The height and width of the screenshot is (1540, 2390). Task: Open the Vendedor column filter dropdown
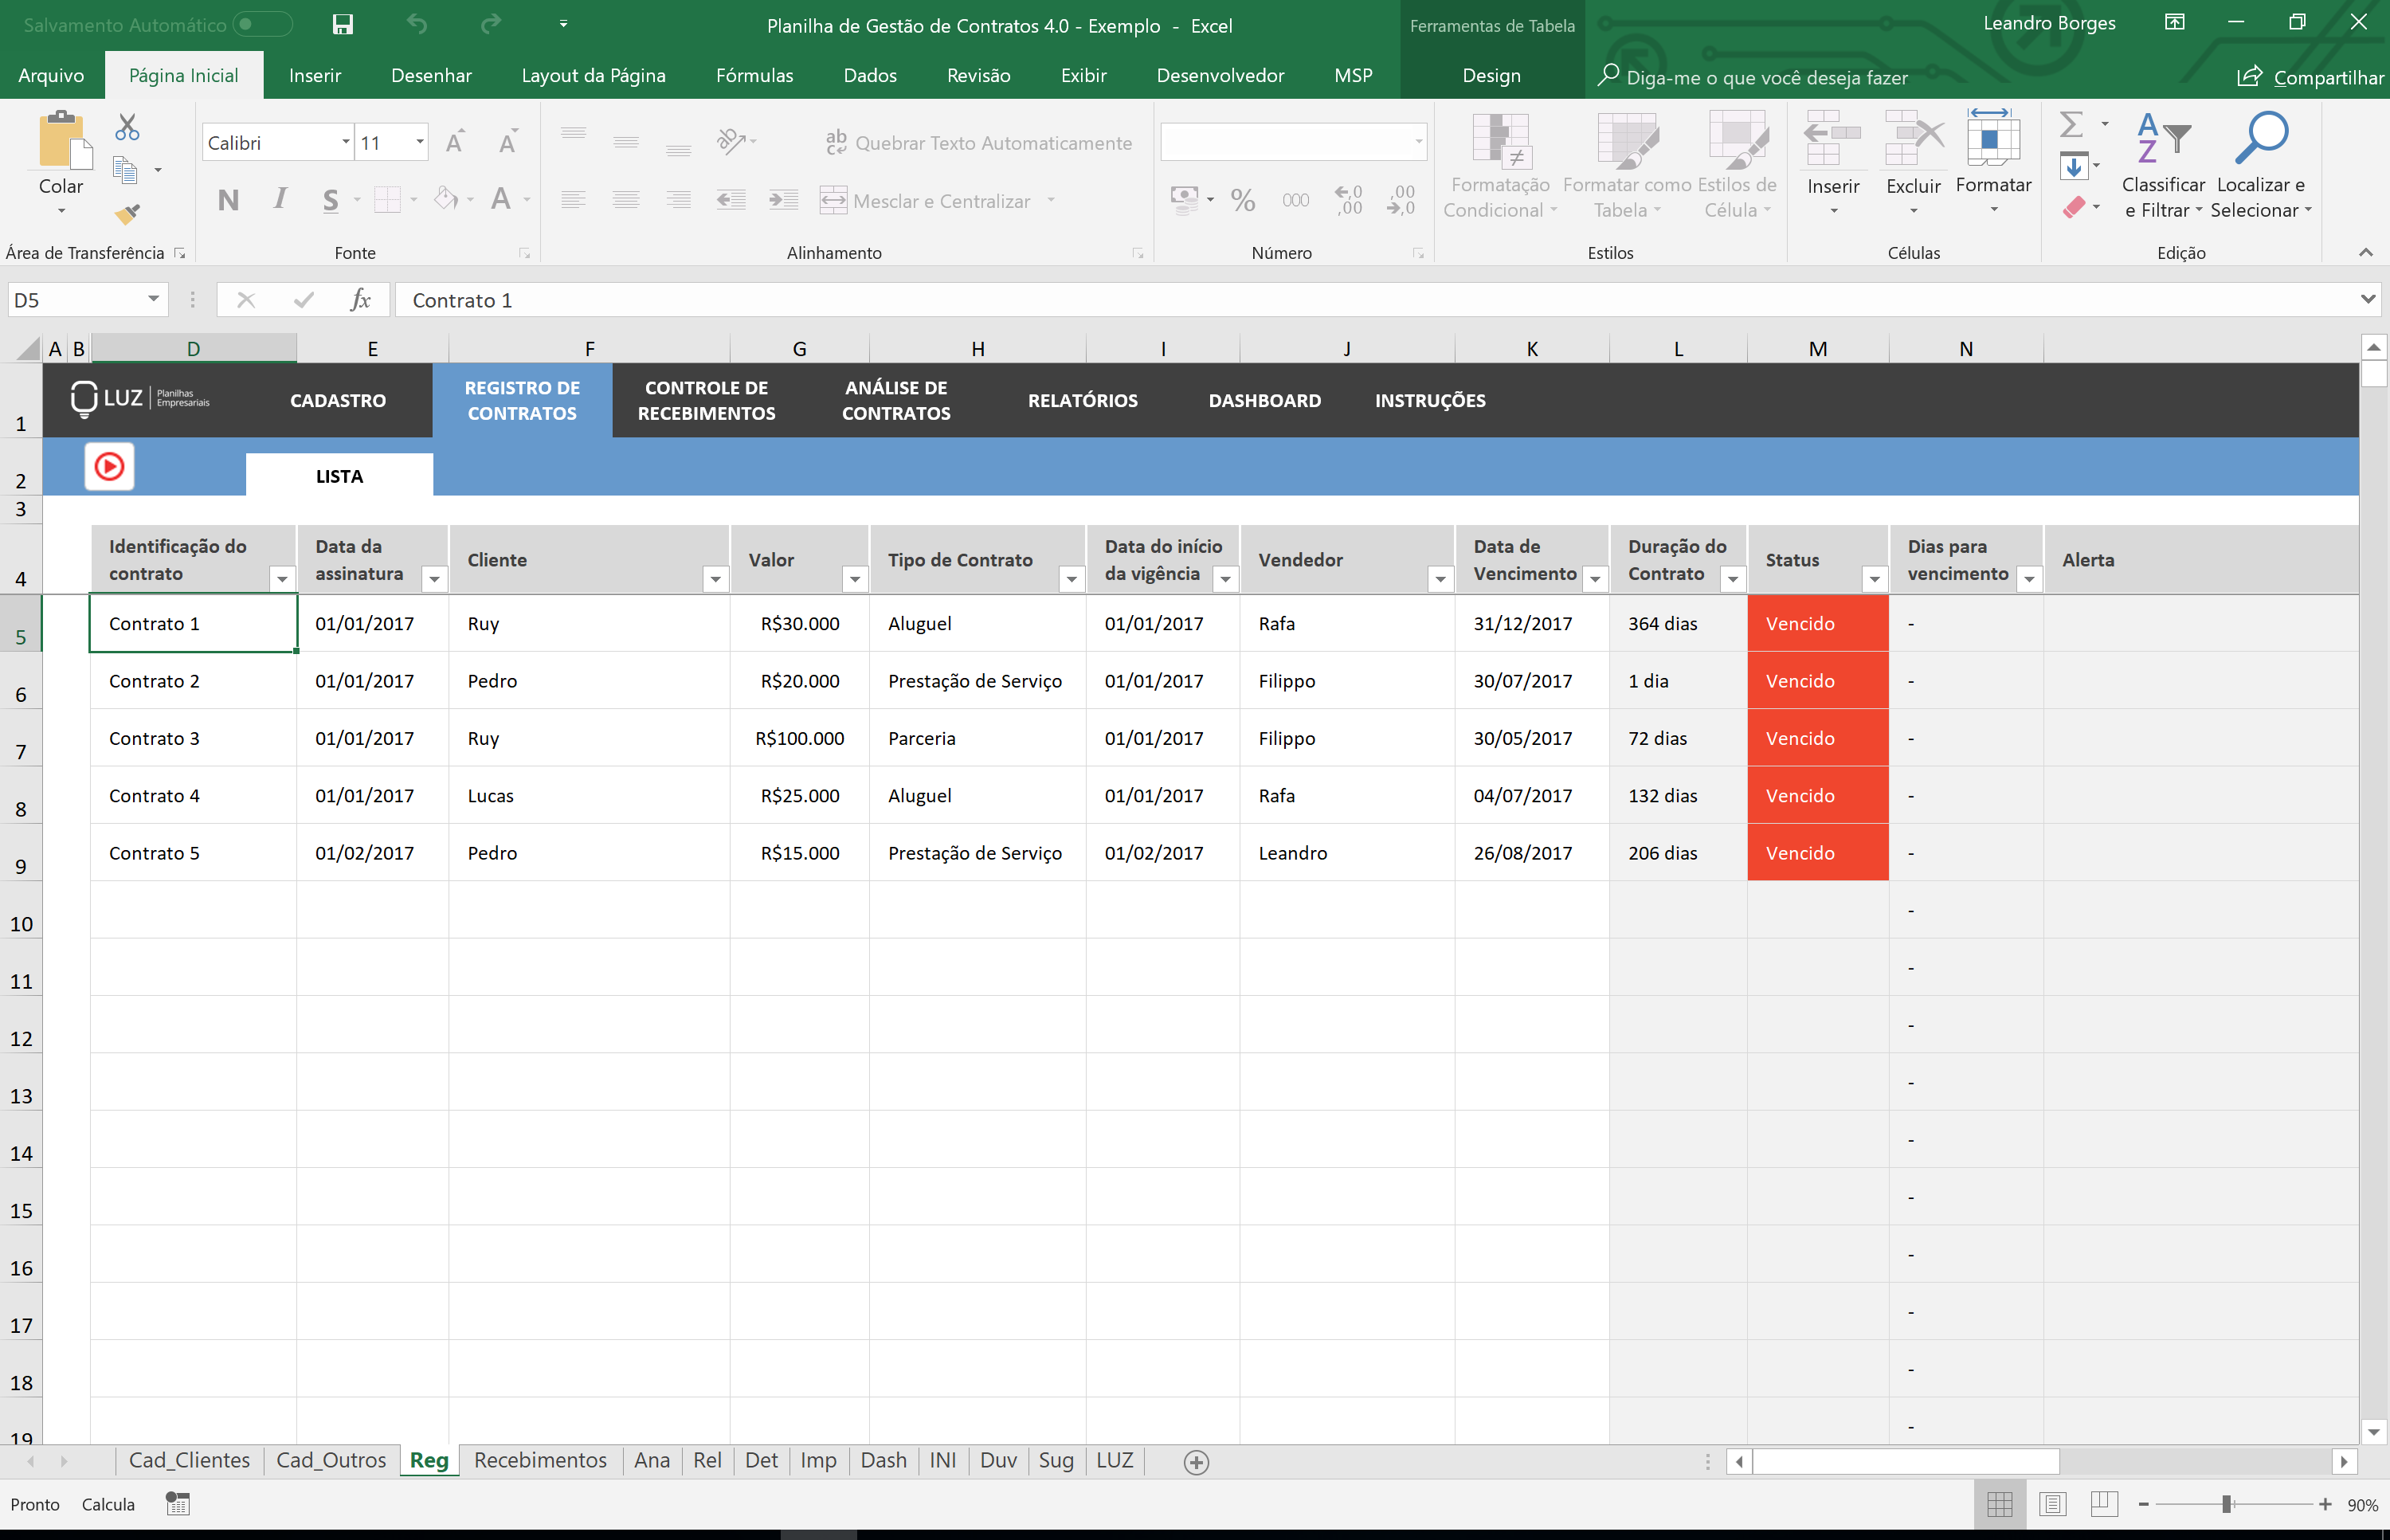(1440, 578)
